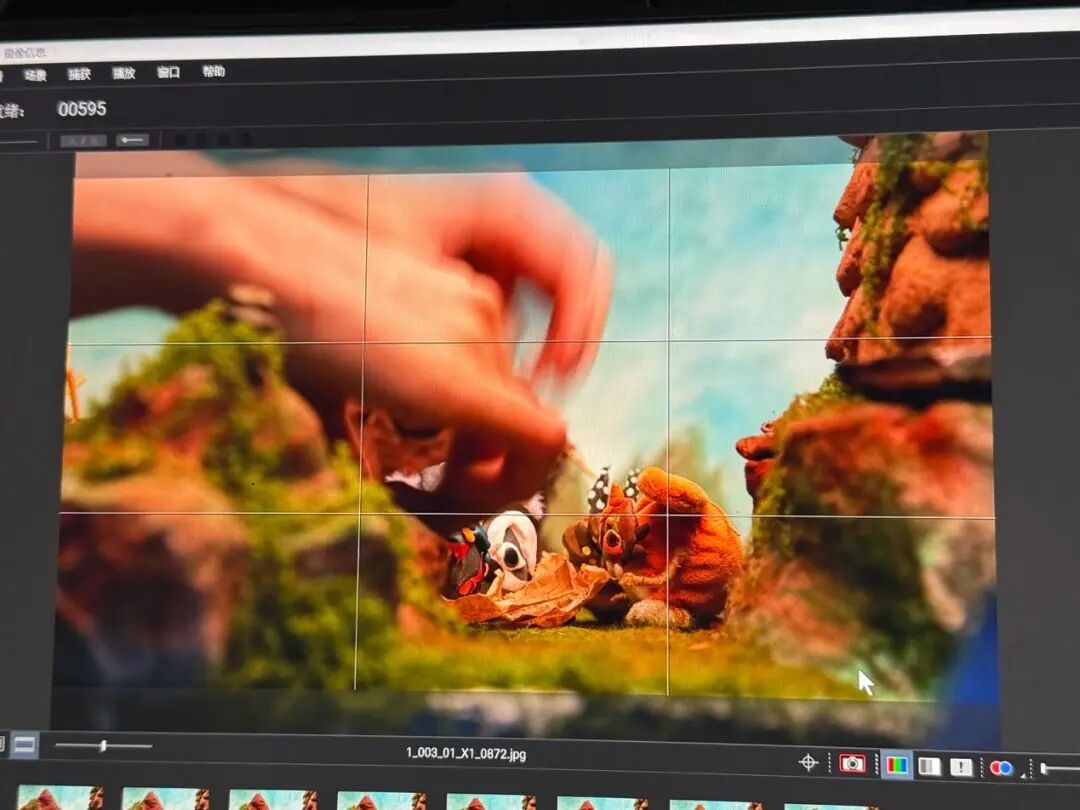This screenshot has width=1080, height=810.
Task: Click the exclamation mark warning icon
Action: coord(961,767)
